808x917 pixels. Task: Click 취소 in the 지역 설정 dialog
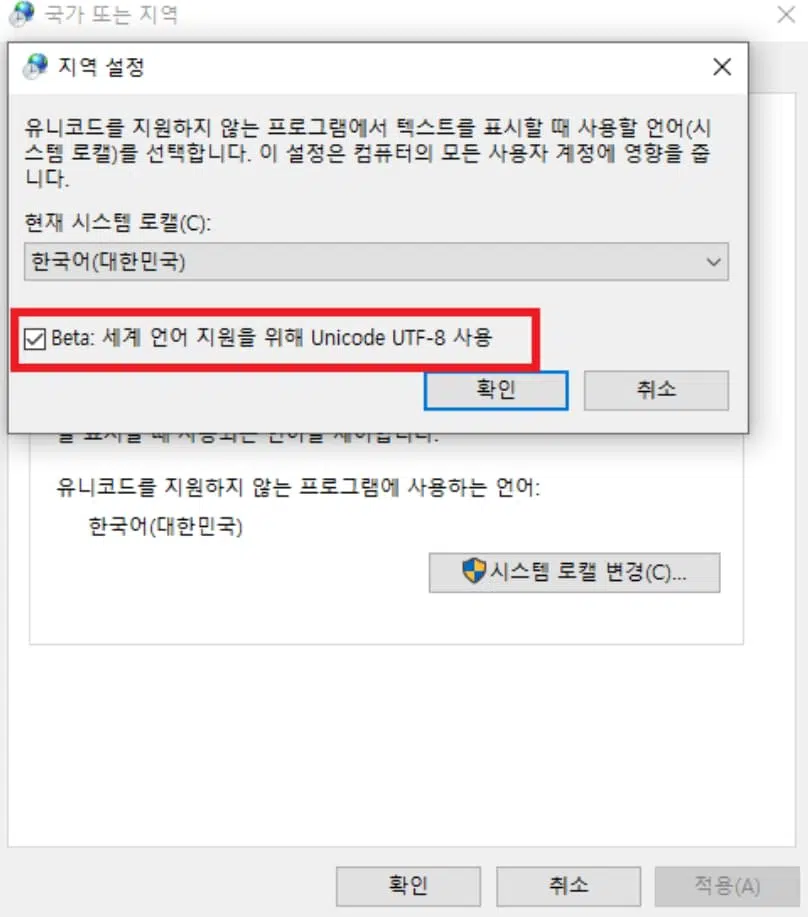click(x=656, y=390)
